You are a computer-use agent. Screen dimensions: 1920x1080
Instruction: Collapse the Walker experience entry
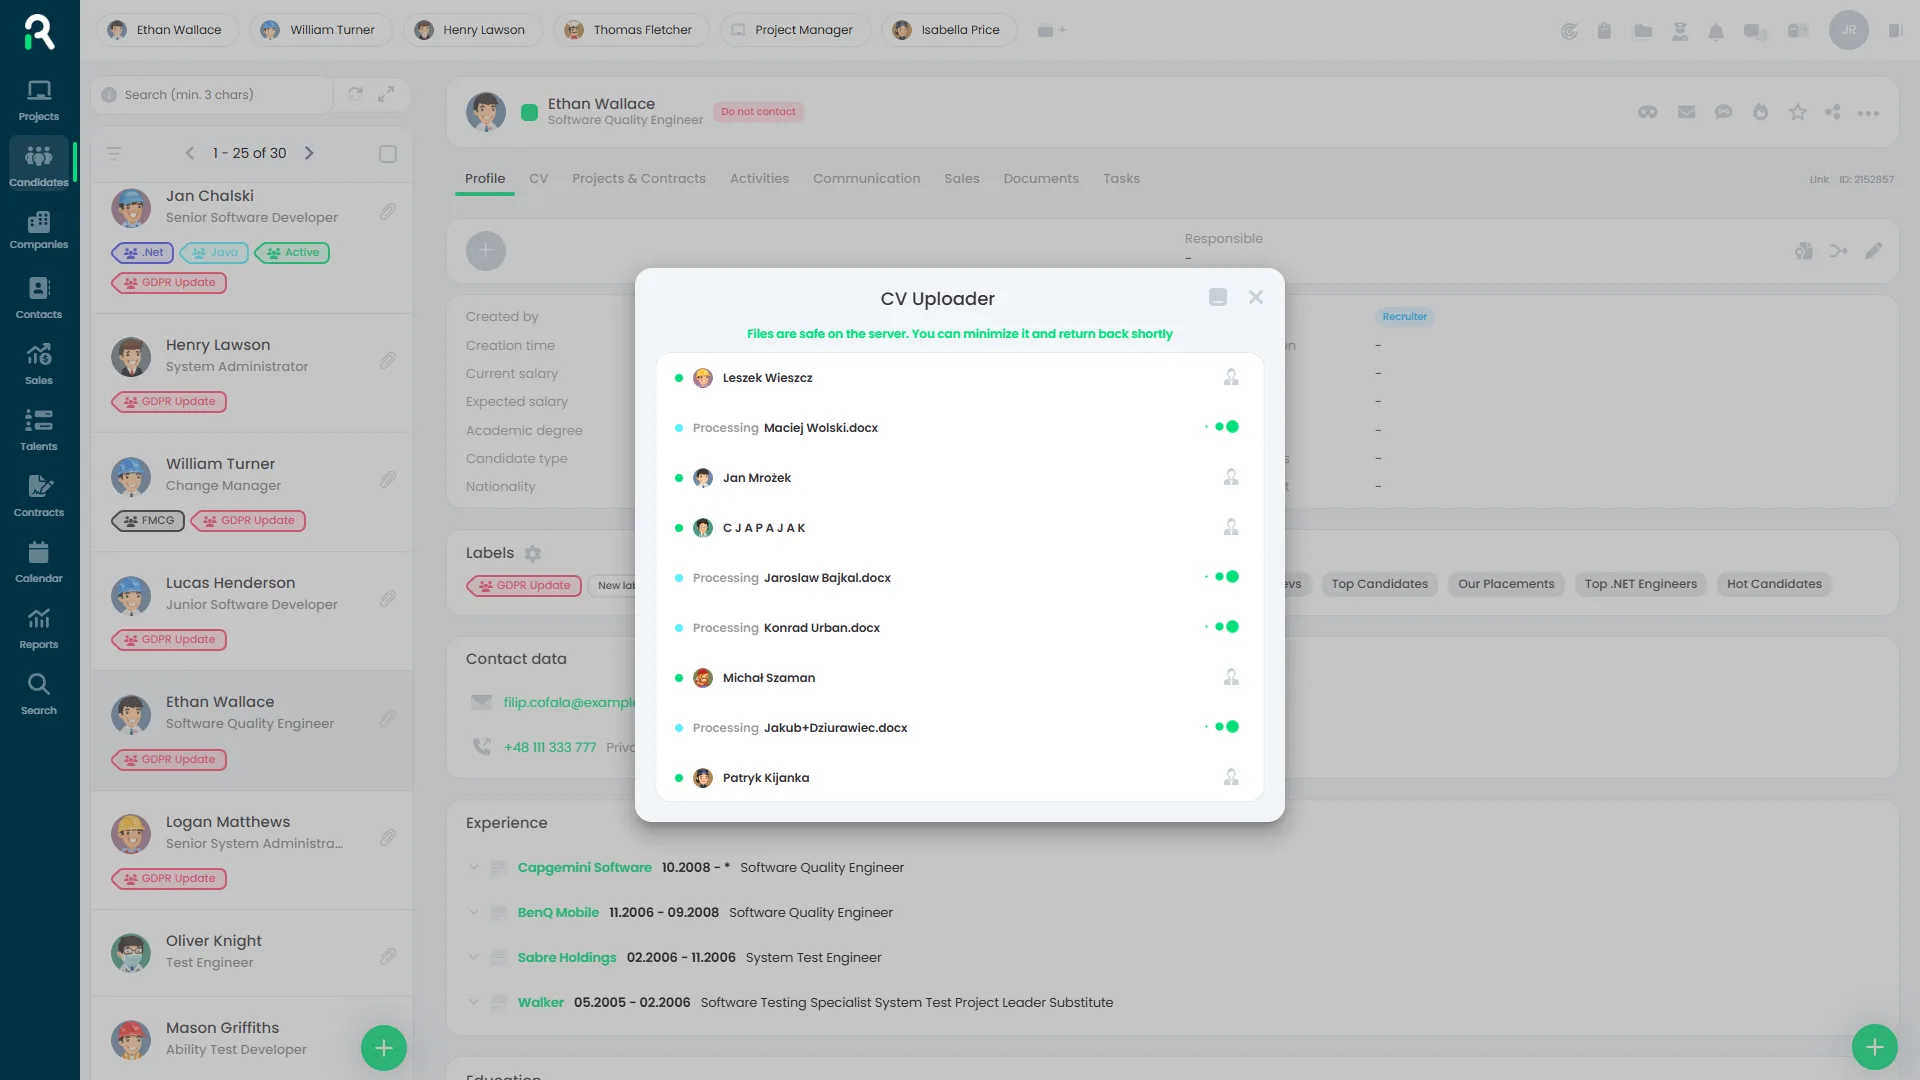[473, 1002]
